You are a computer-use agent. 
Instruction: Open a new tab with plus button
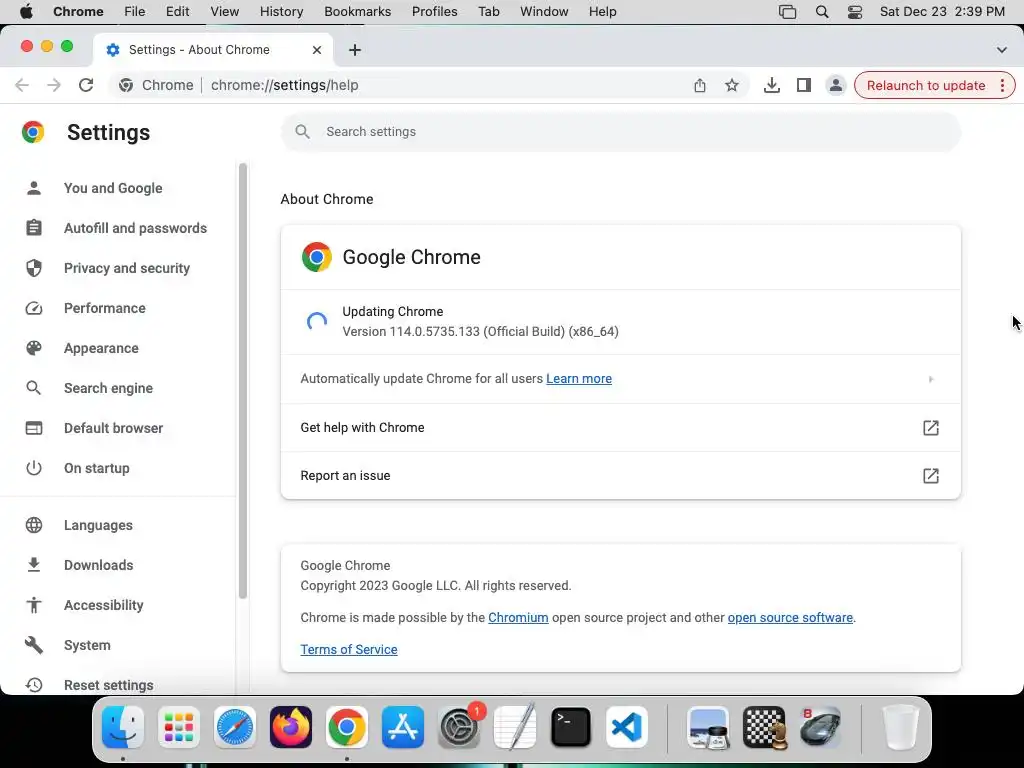coord(355,50)
